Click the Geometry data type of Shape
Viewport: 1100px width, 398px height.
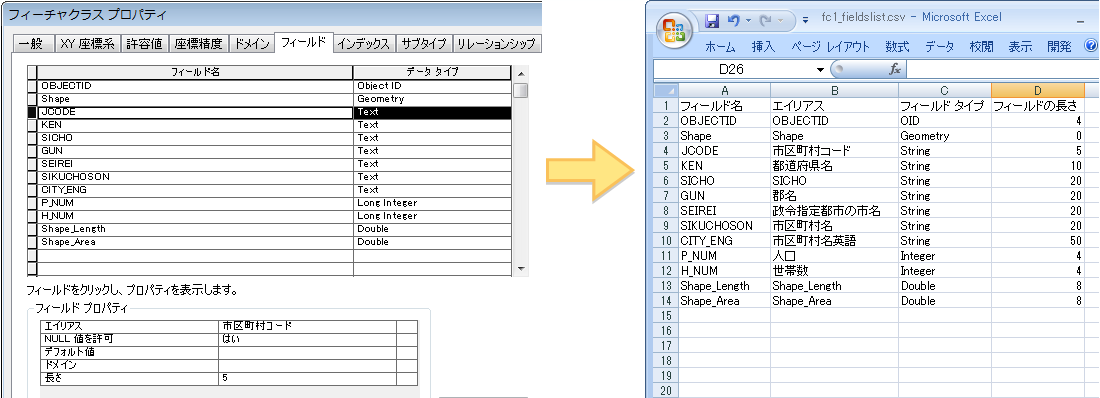tap(432, 99)
